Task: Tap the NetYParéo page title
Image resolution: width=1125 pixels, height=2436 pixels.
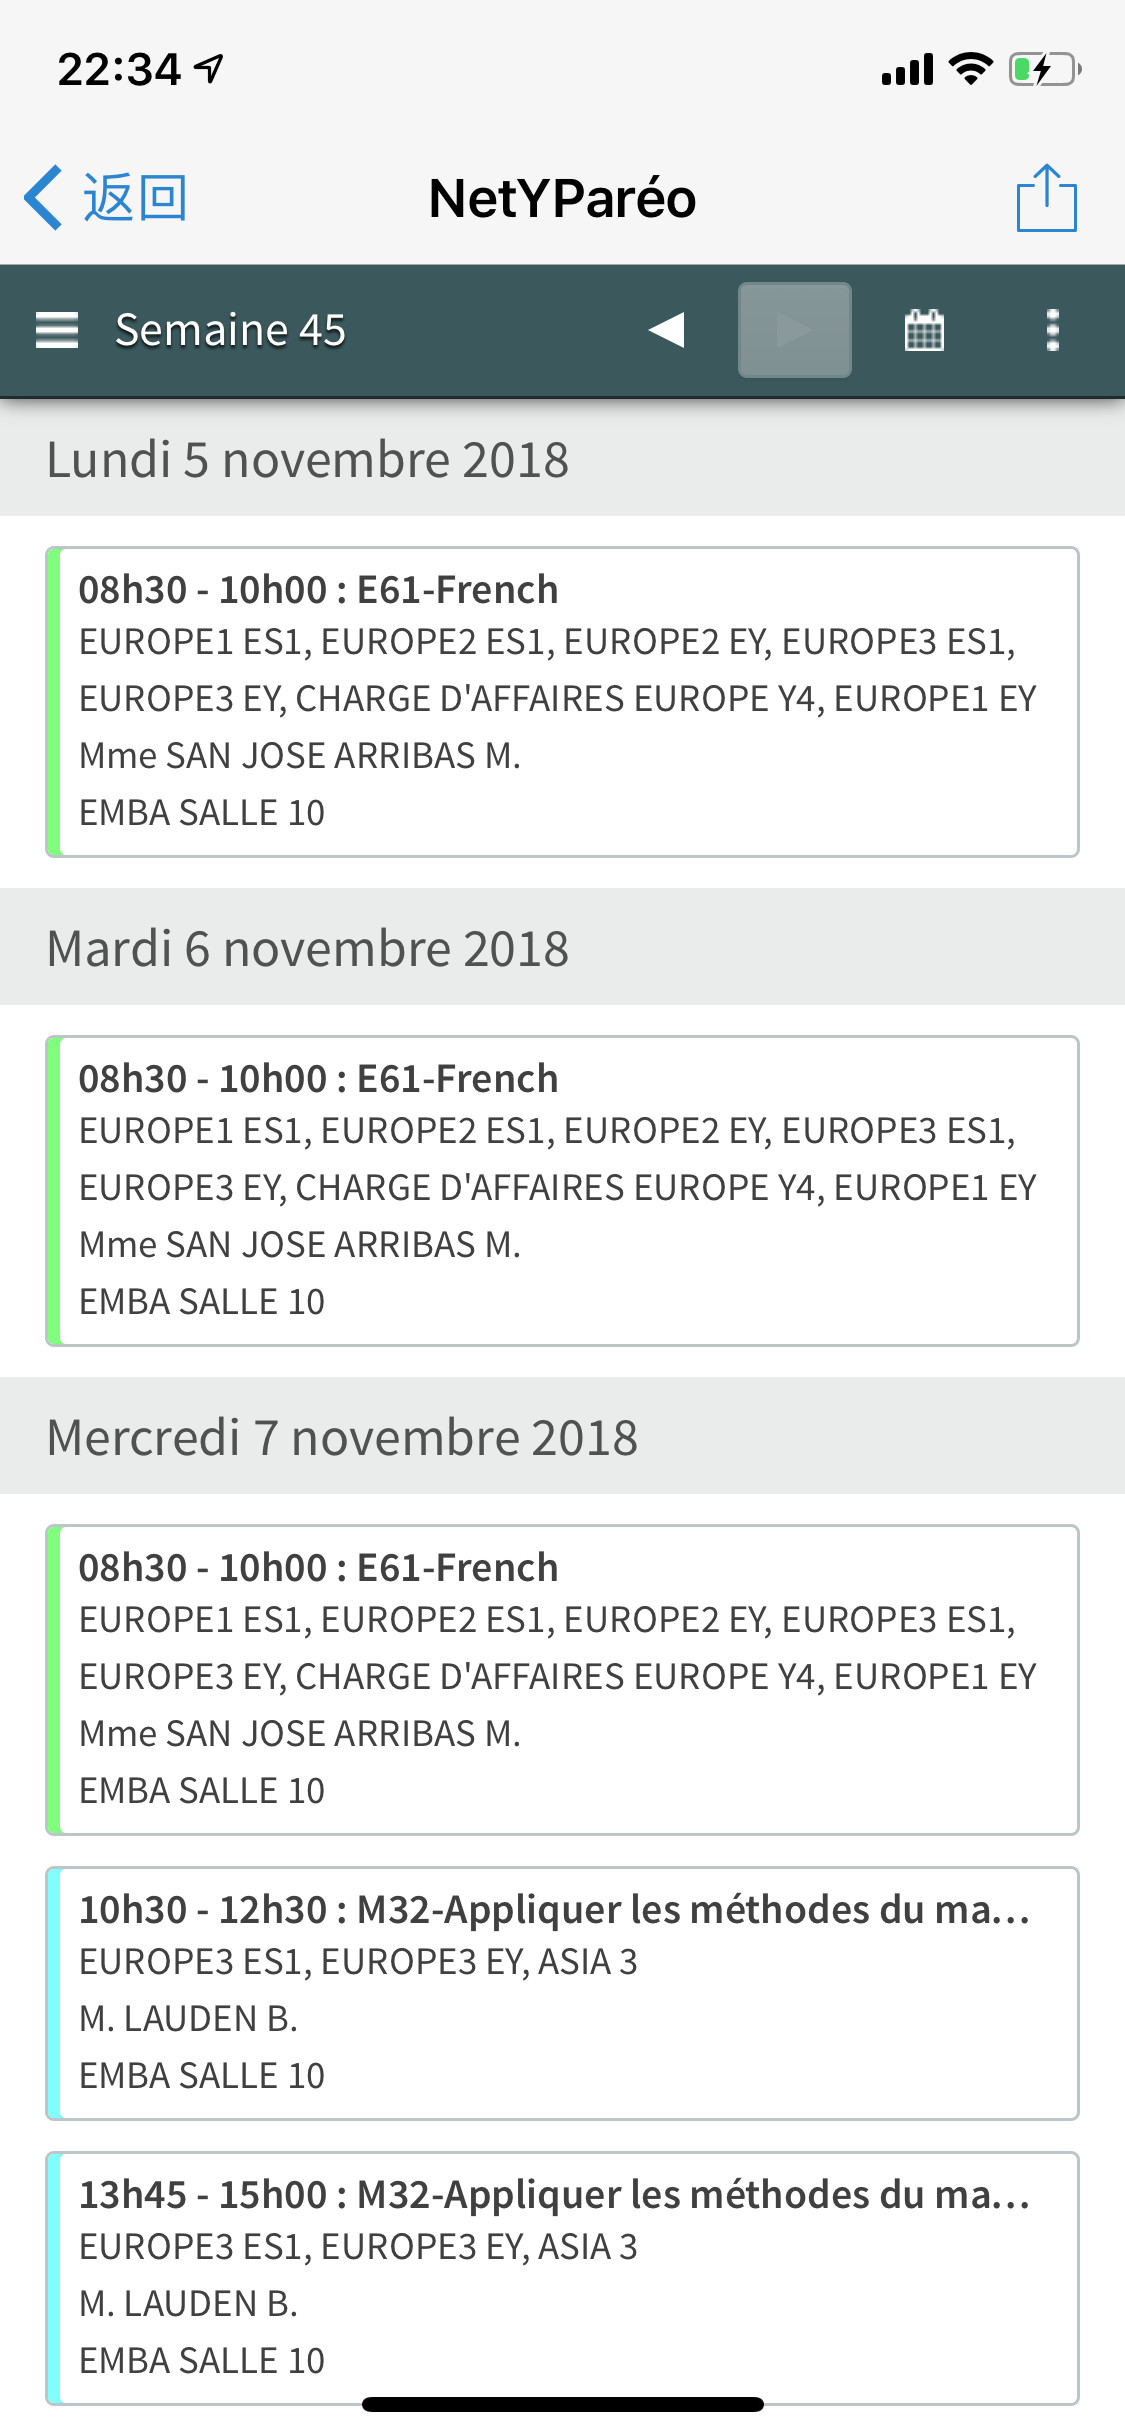Action: coord(562,198)
